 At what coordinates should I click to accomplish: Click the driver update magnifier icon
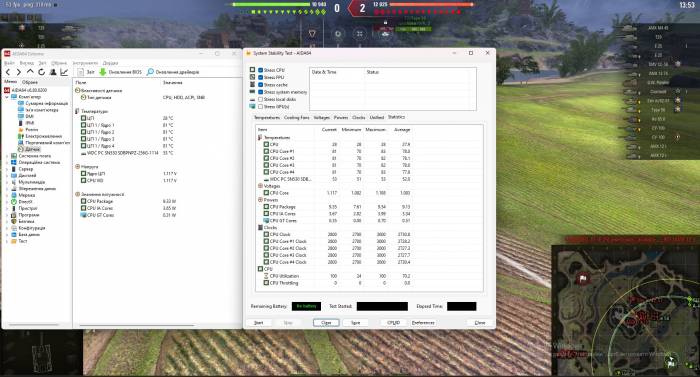point(150,72)
